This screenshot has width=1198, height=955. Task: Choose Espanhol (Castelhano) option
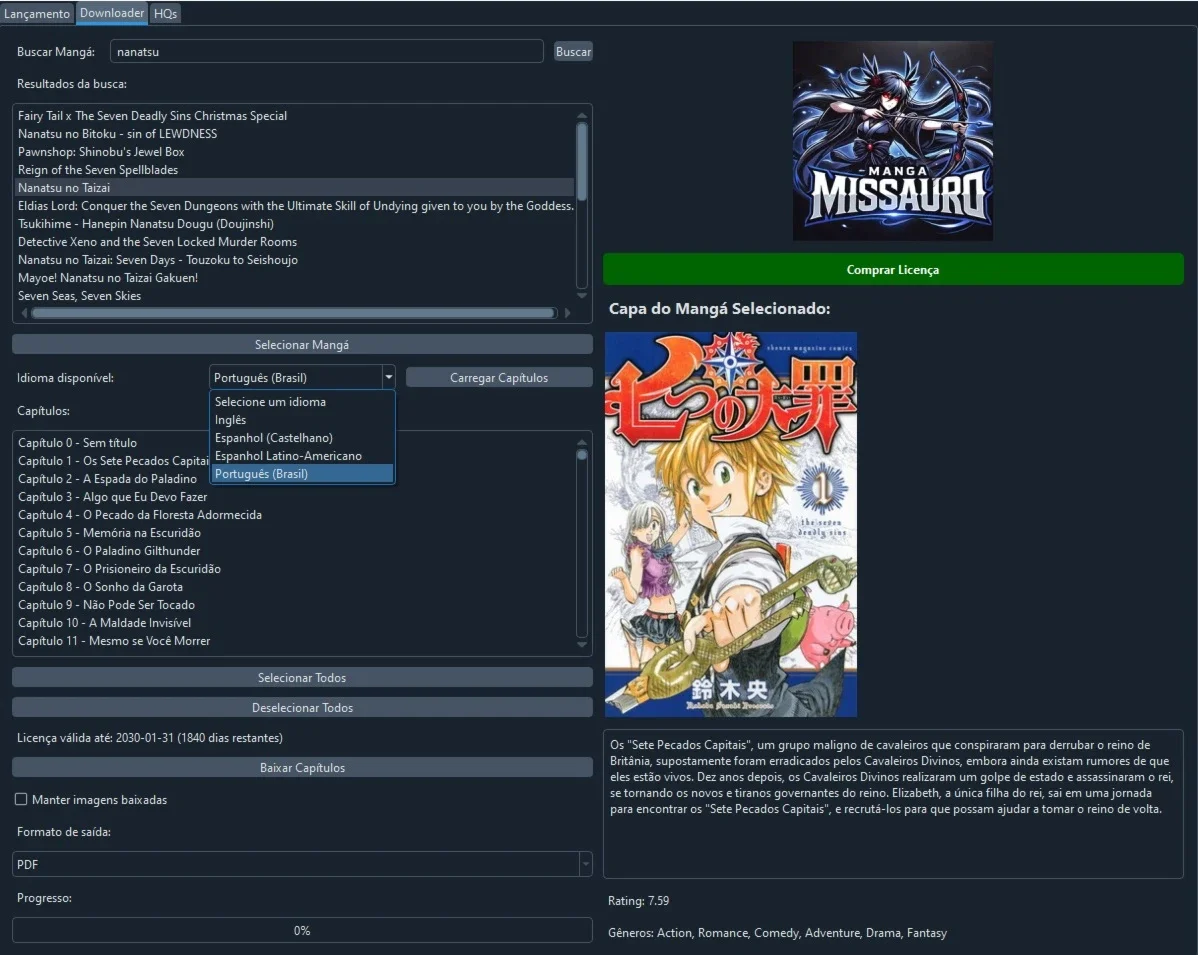coord(302,438)
